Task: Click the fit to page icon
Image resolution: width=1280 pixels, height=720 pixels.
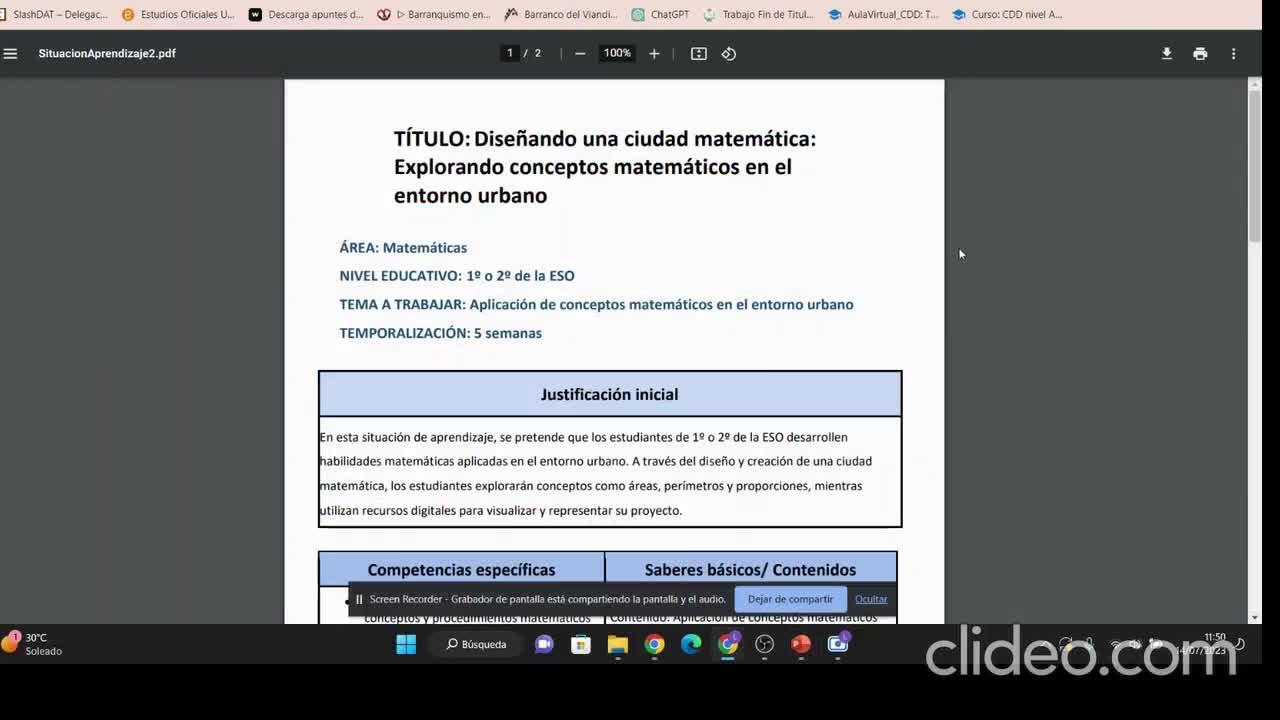Action: (699, 54)
